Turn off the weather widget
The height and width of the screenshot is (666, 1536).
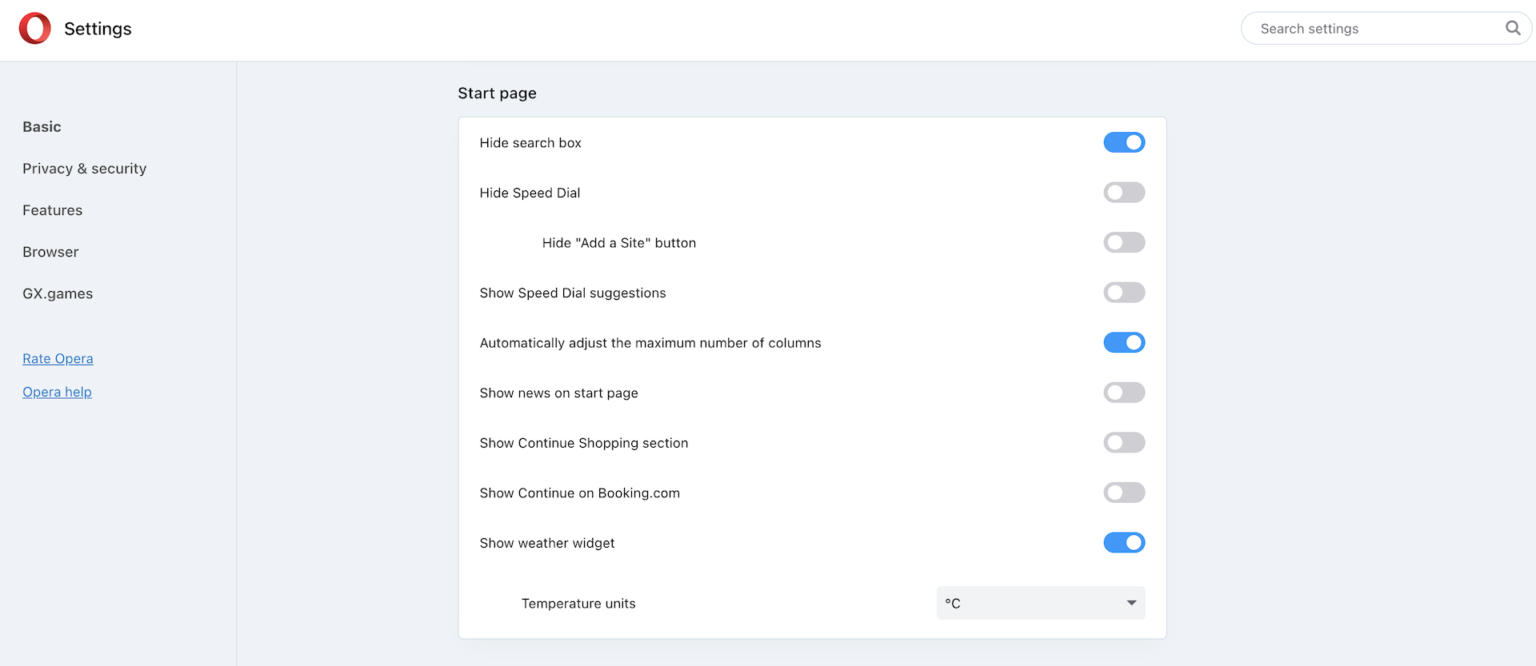pyautogui.click(x=1124, y=542)
